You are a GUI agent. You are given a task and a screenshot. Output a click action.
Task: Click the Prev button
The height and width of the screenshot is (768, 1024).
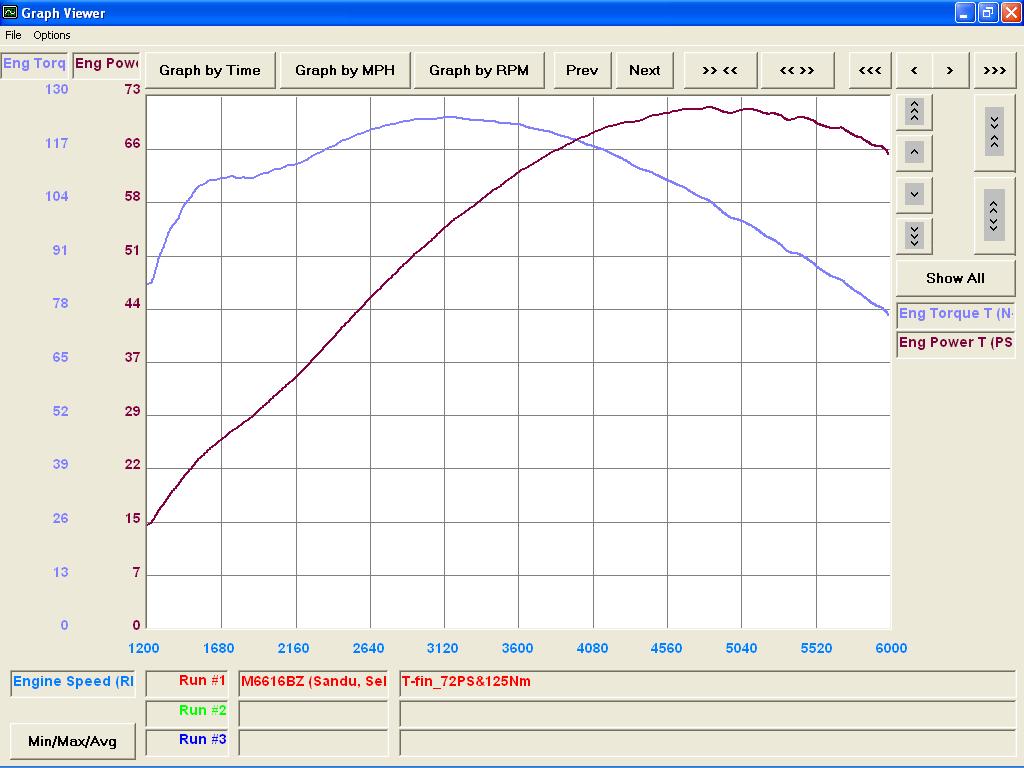tap(582, 70)
